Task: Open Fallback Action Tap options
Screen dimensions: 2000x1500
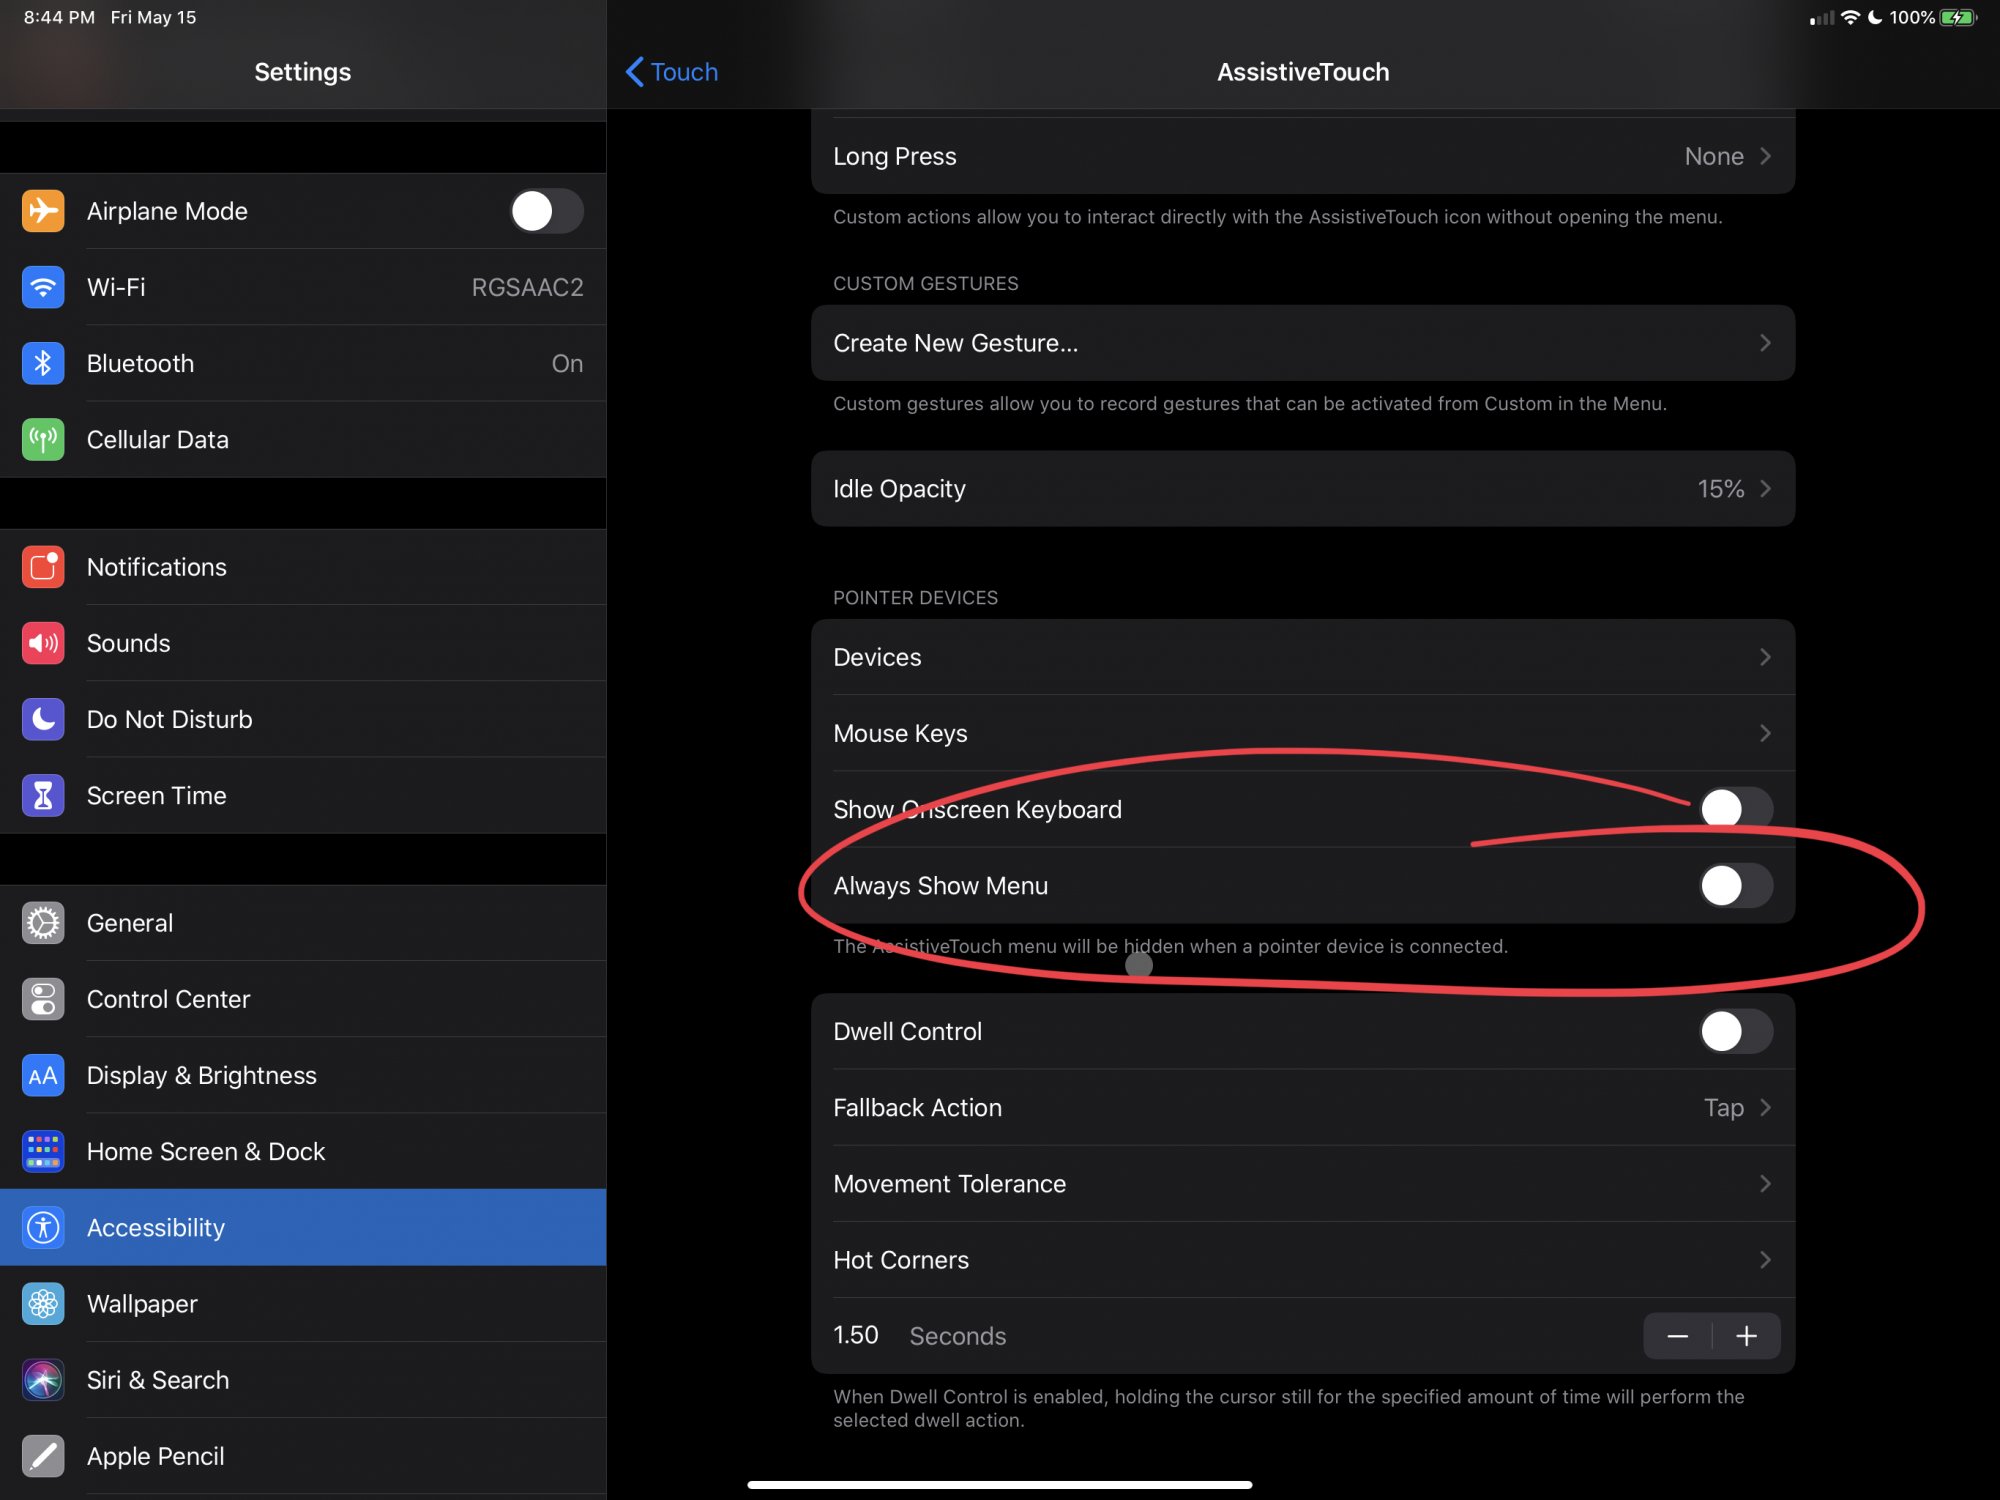Action: (x=1302, y=1108)
